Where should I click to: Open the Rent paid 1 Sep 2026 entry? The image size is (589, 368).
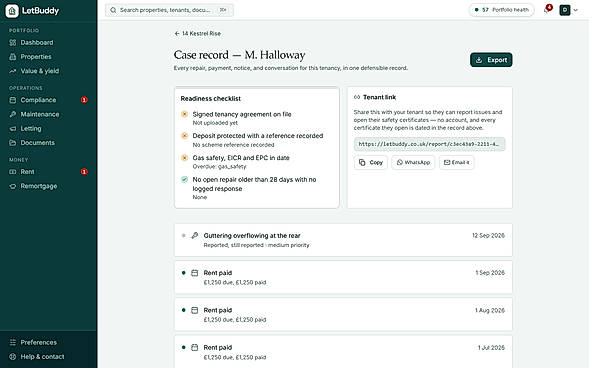(343, 278)
